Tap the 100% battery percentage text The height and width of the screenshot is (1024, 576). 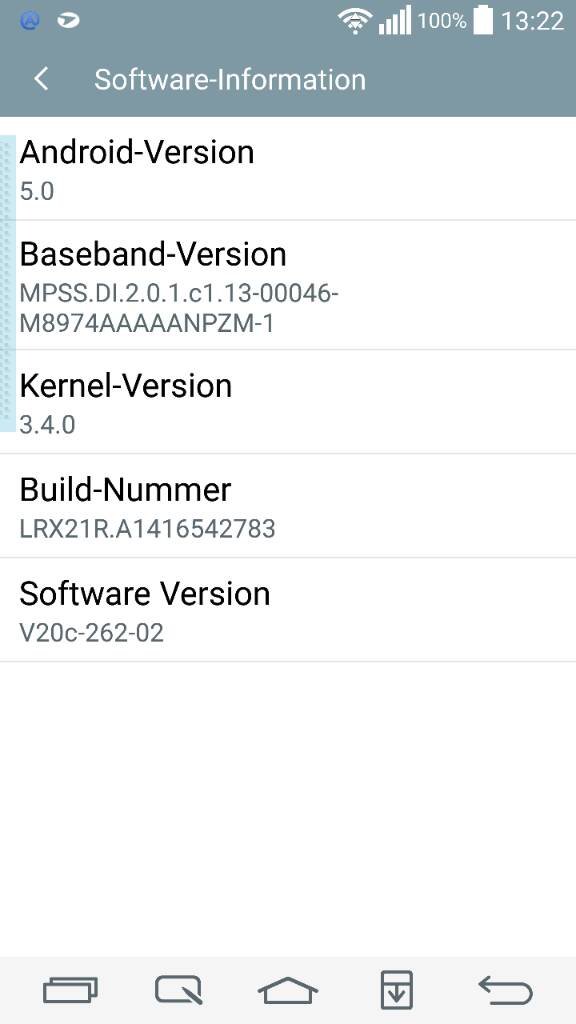click(442, 21)
